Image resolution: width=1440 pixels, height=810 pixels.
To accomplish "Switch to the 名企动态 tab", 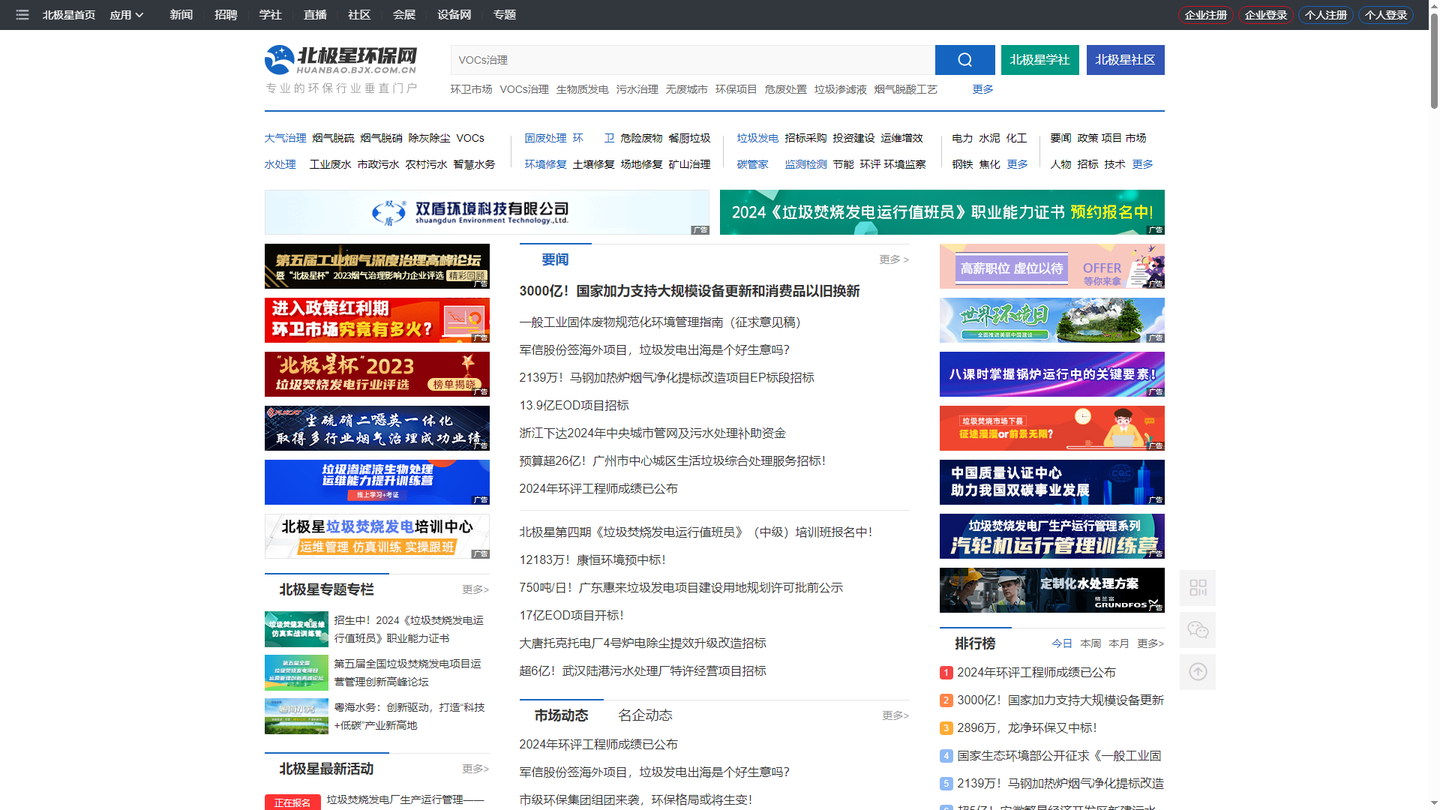I will point(645,715).
